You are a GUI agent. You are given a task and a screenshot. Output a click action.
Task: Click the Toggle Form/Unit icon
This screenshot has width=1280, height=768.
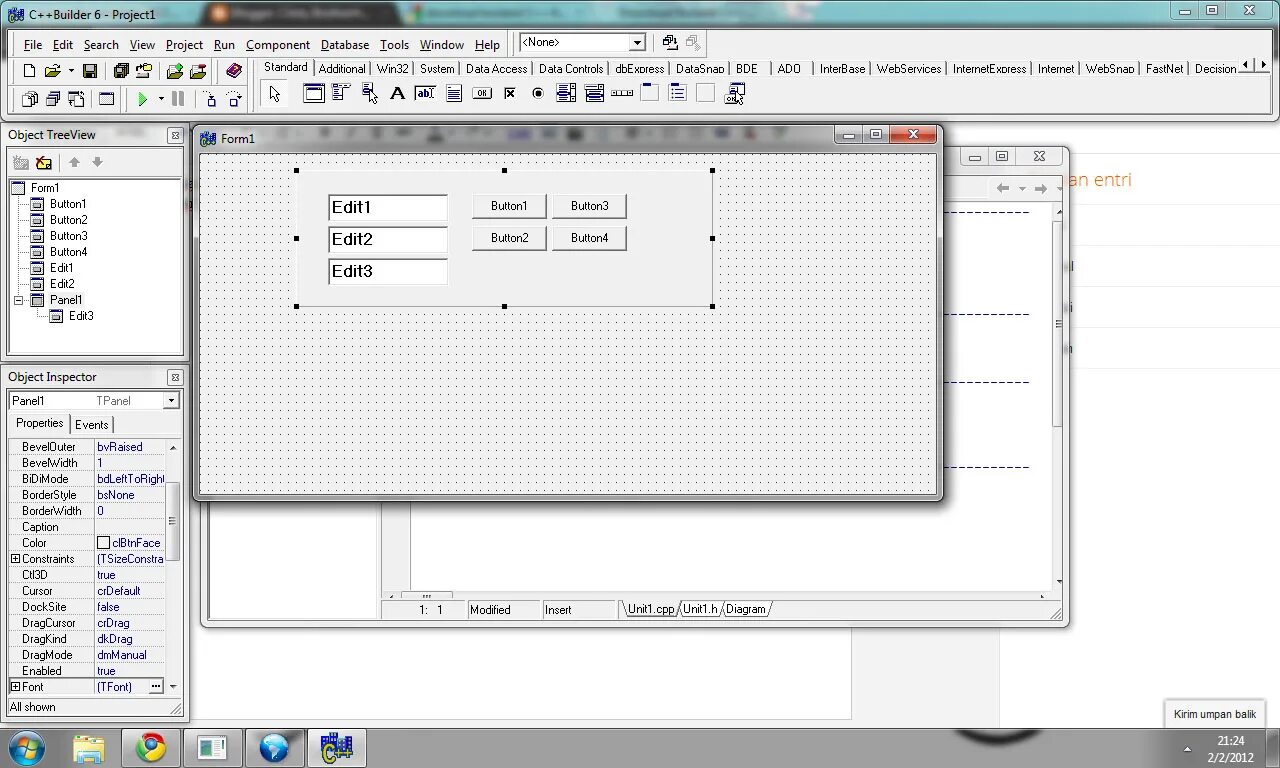[76, 99]
